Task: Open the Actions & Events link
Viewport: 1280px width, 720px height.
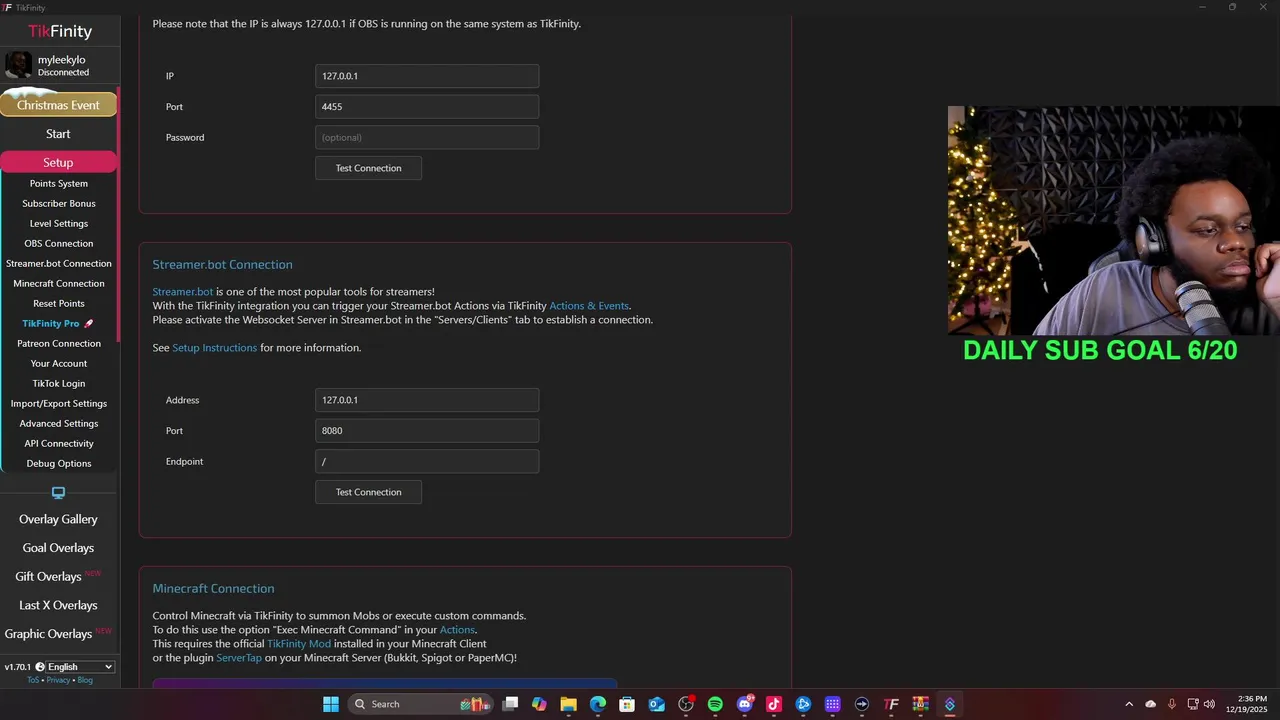Action: point(589,306)
